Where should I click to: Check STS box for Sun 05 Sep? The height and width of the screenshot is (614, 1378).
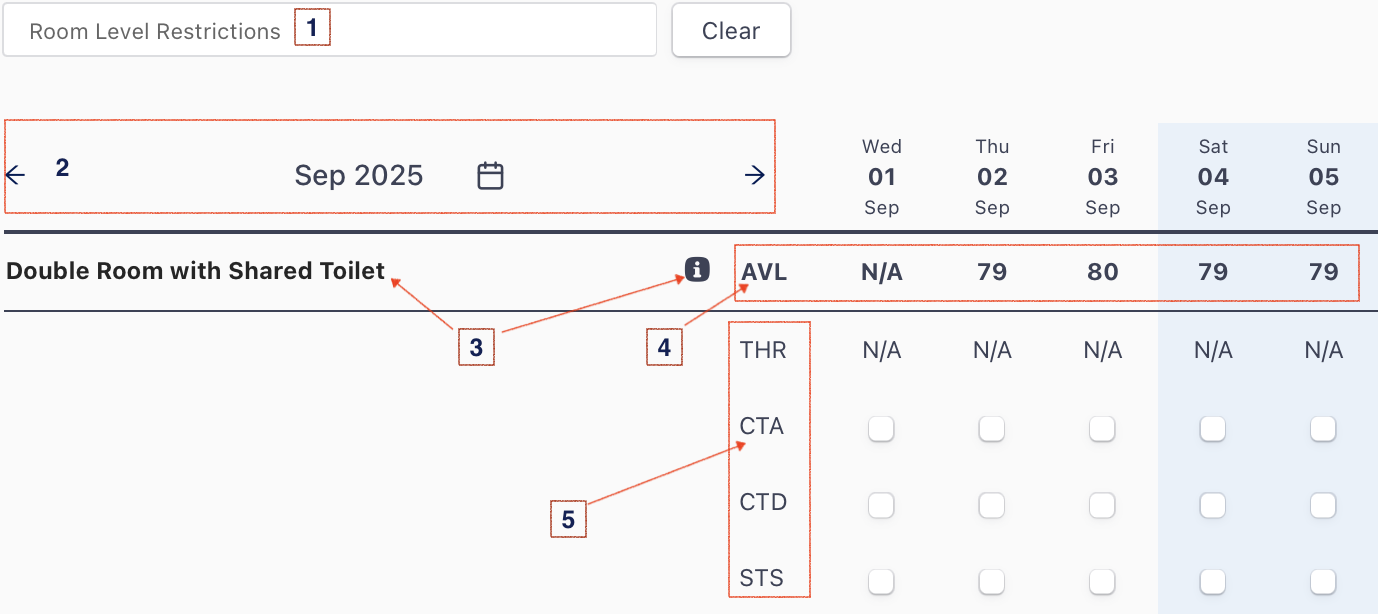click(1323, 582)
